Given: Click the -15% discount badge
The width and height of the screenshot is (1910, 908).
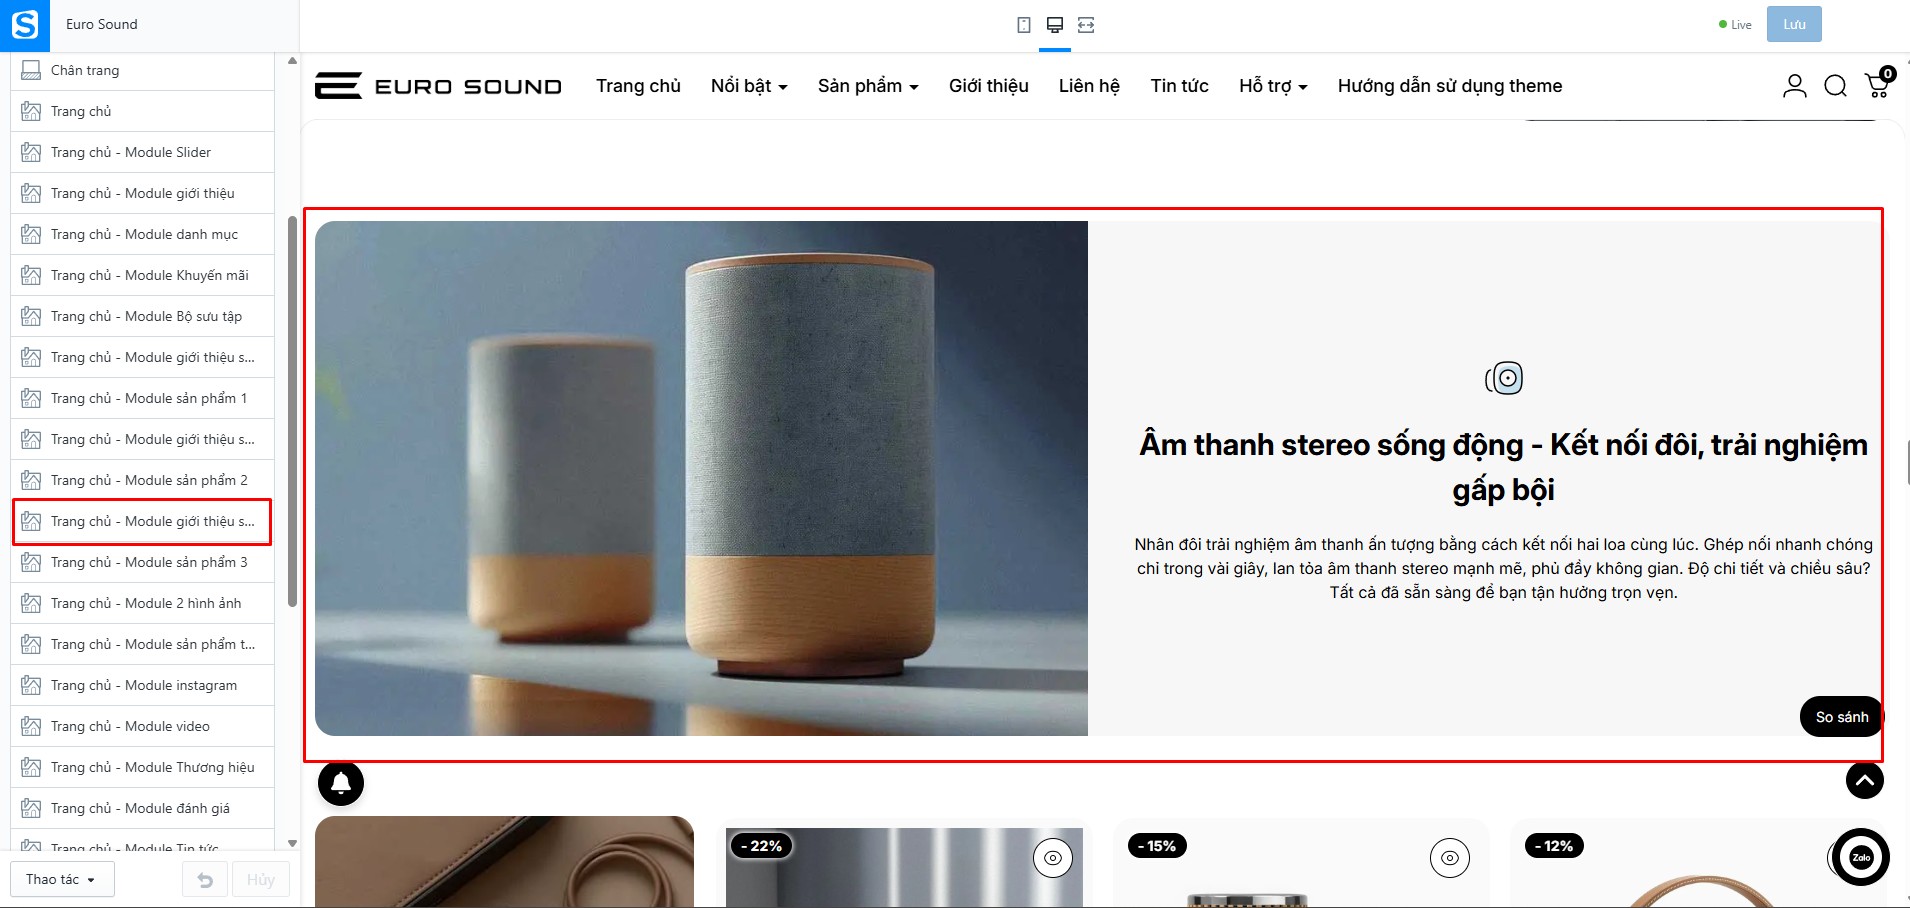Looking at the screenshot, I should (1157, 846).
